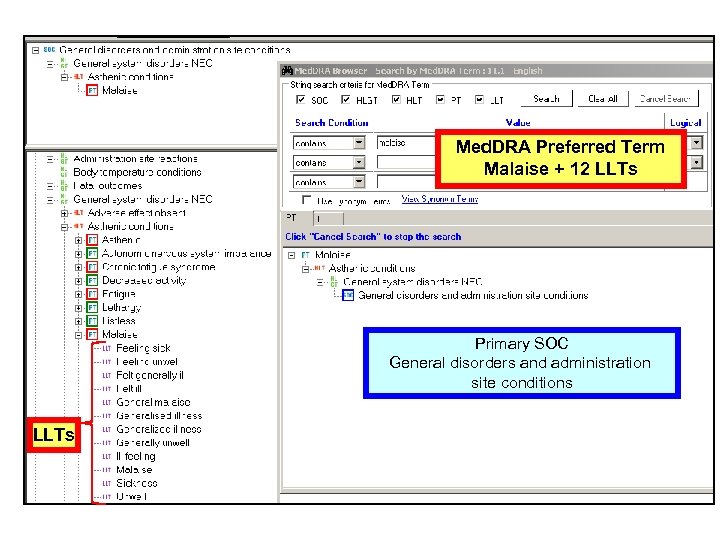
Task: Open the second 'contains' condition dropdown
Action: coord(359,162)
